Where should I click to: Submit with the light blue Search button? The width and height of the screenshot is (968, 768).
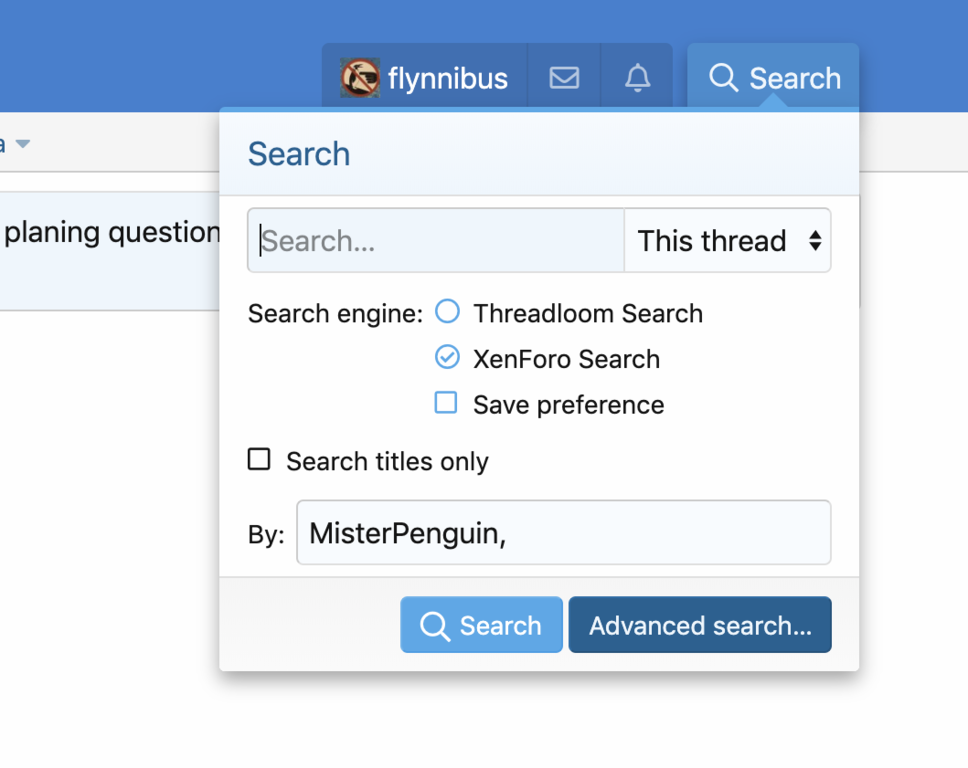click(482, 626)
